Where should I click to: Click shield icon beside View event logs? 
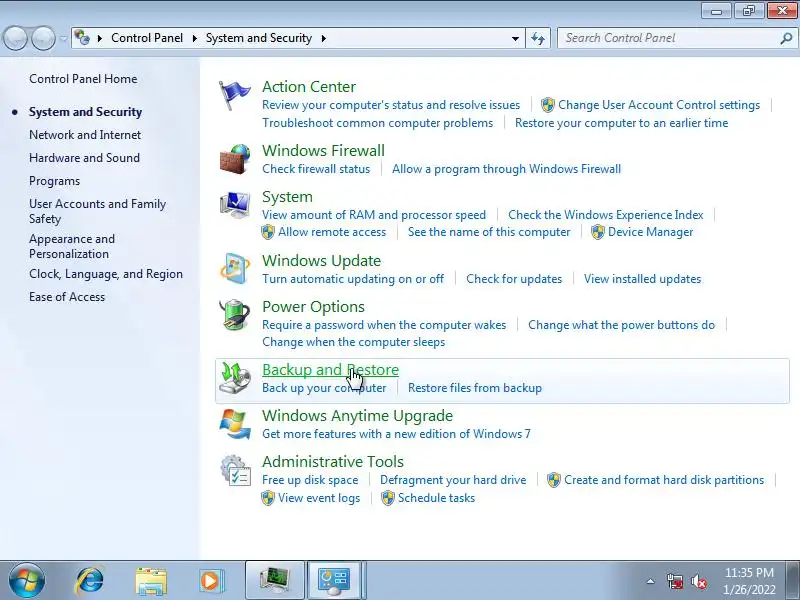[268, 498]
